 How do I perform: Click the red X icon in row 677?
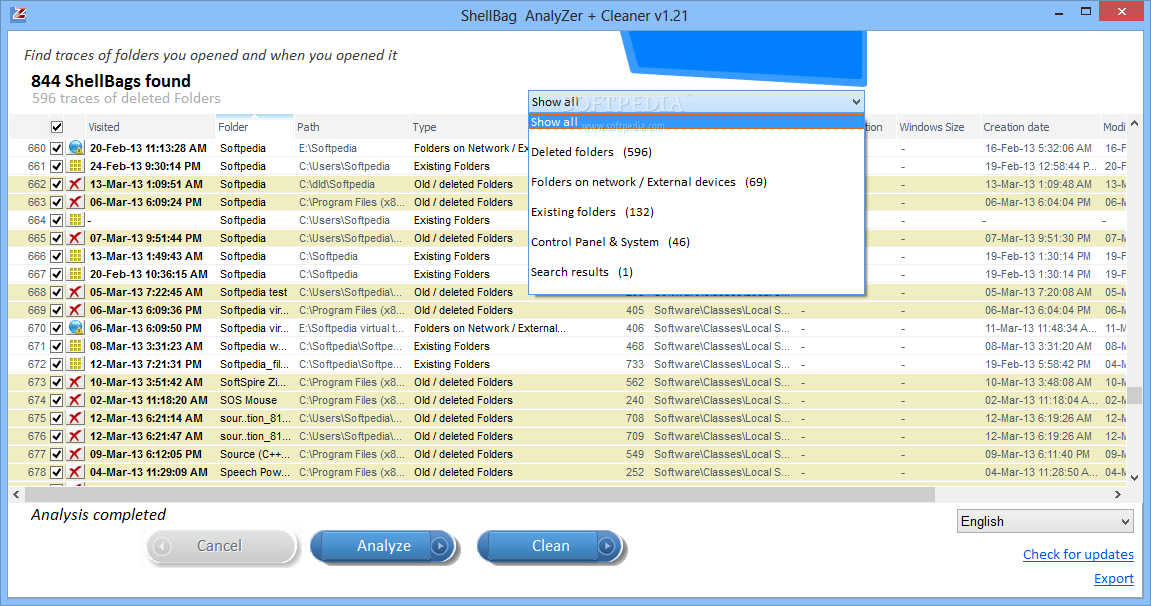pos(75,453)
